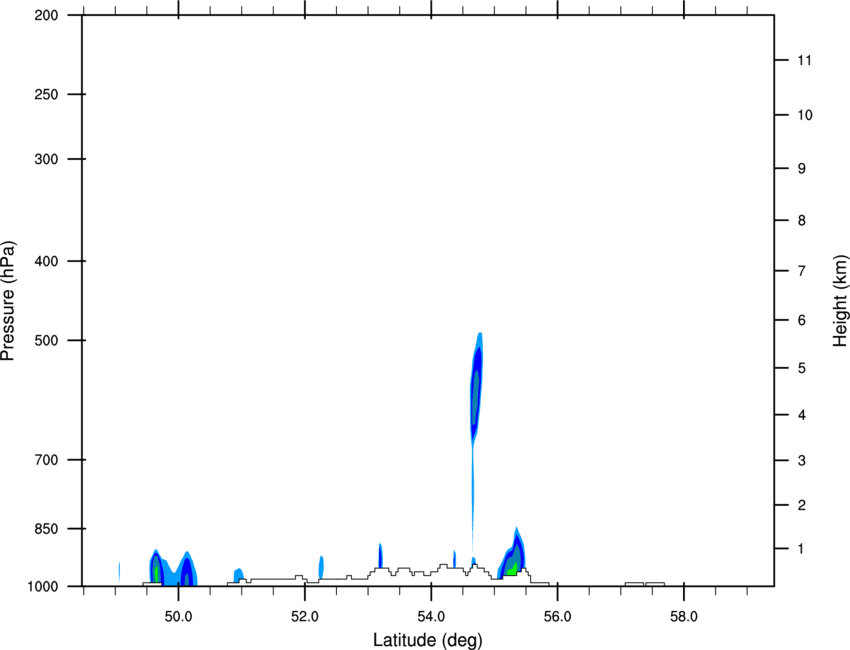Click the light blue blob near latitude 51.0
850x650 pixels.
(239, 575)
